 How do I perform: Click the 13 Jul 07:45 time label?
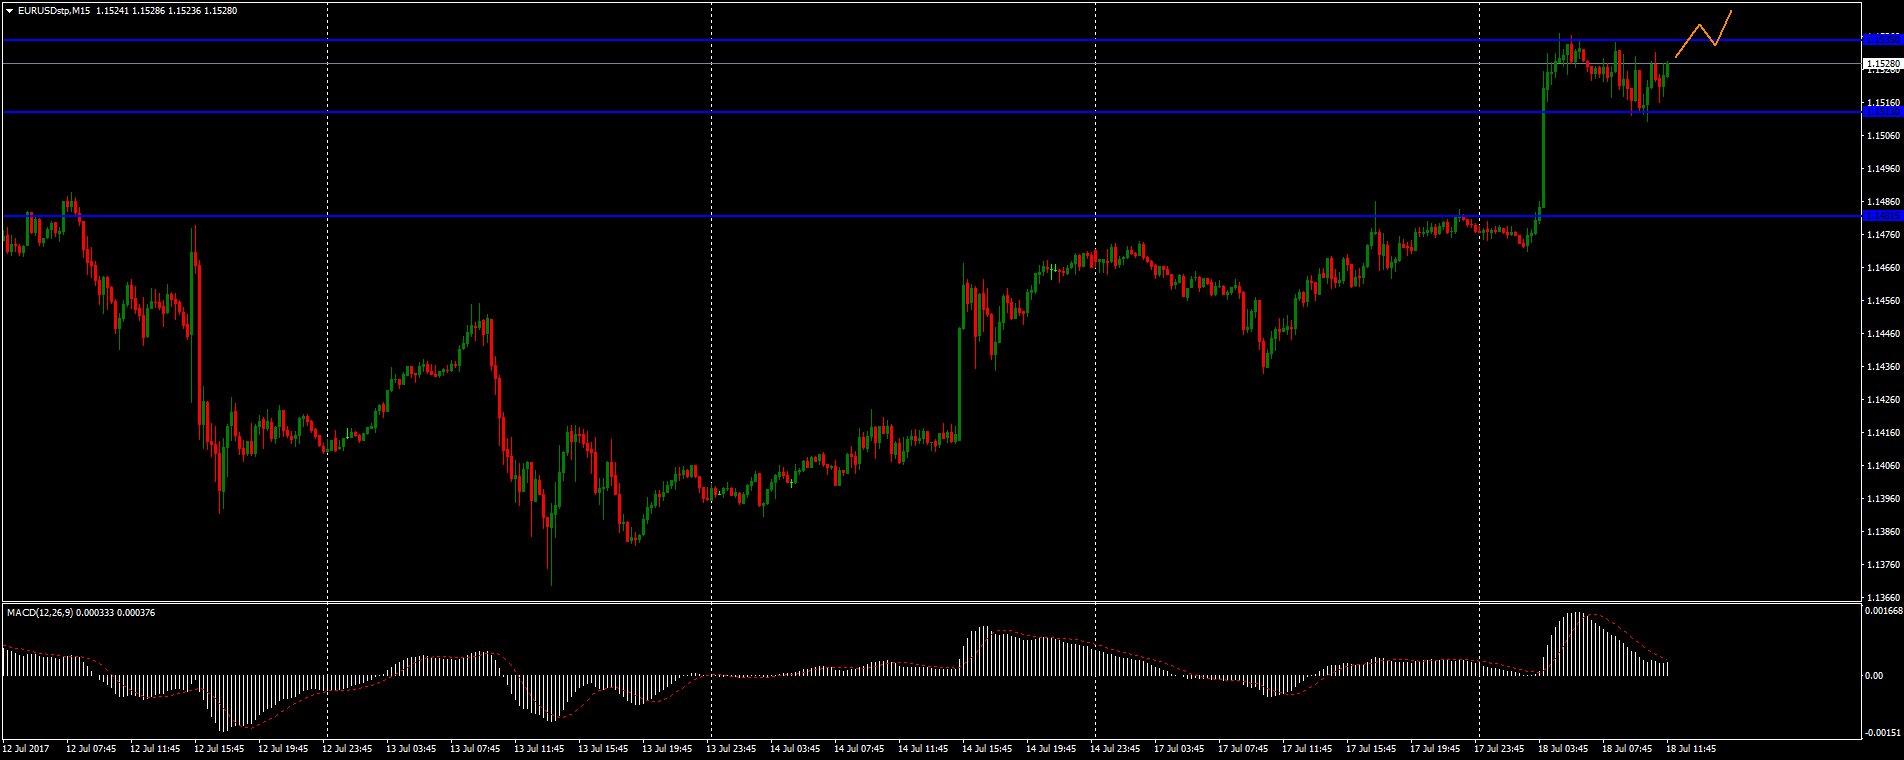475,747
